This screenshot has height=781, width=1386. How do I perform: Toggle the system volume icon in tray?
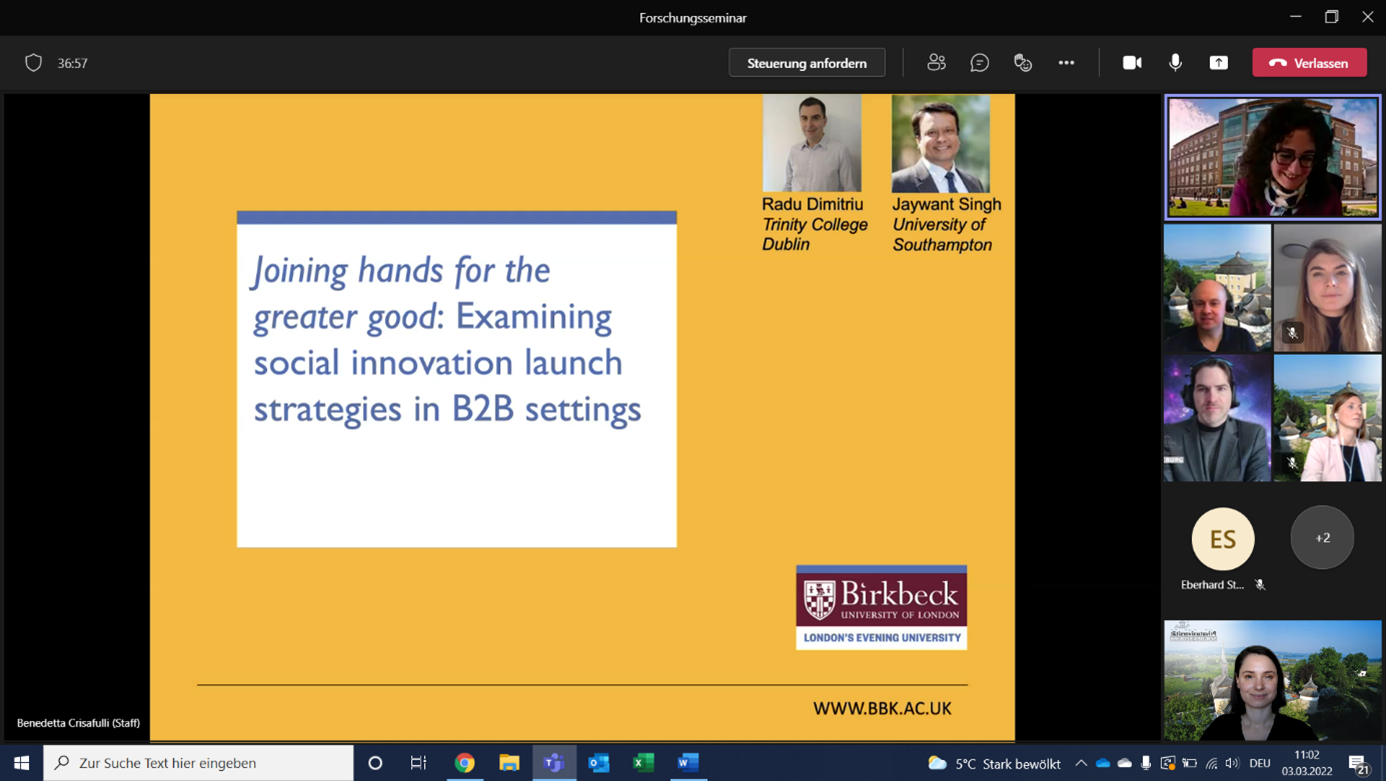coord(1232,763)
